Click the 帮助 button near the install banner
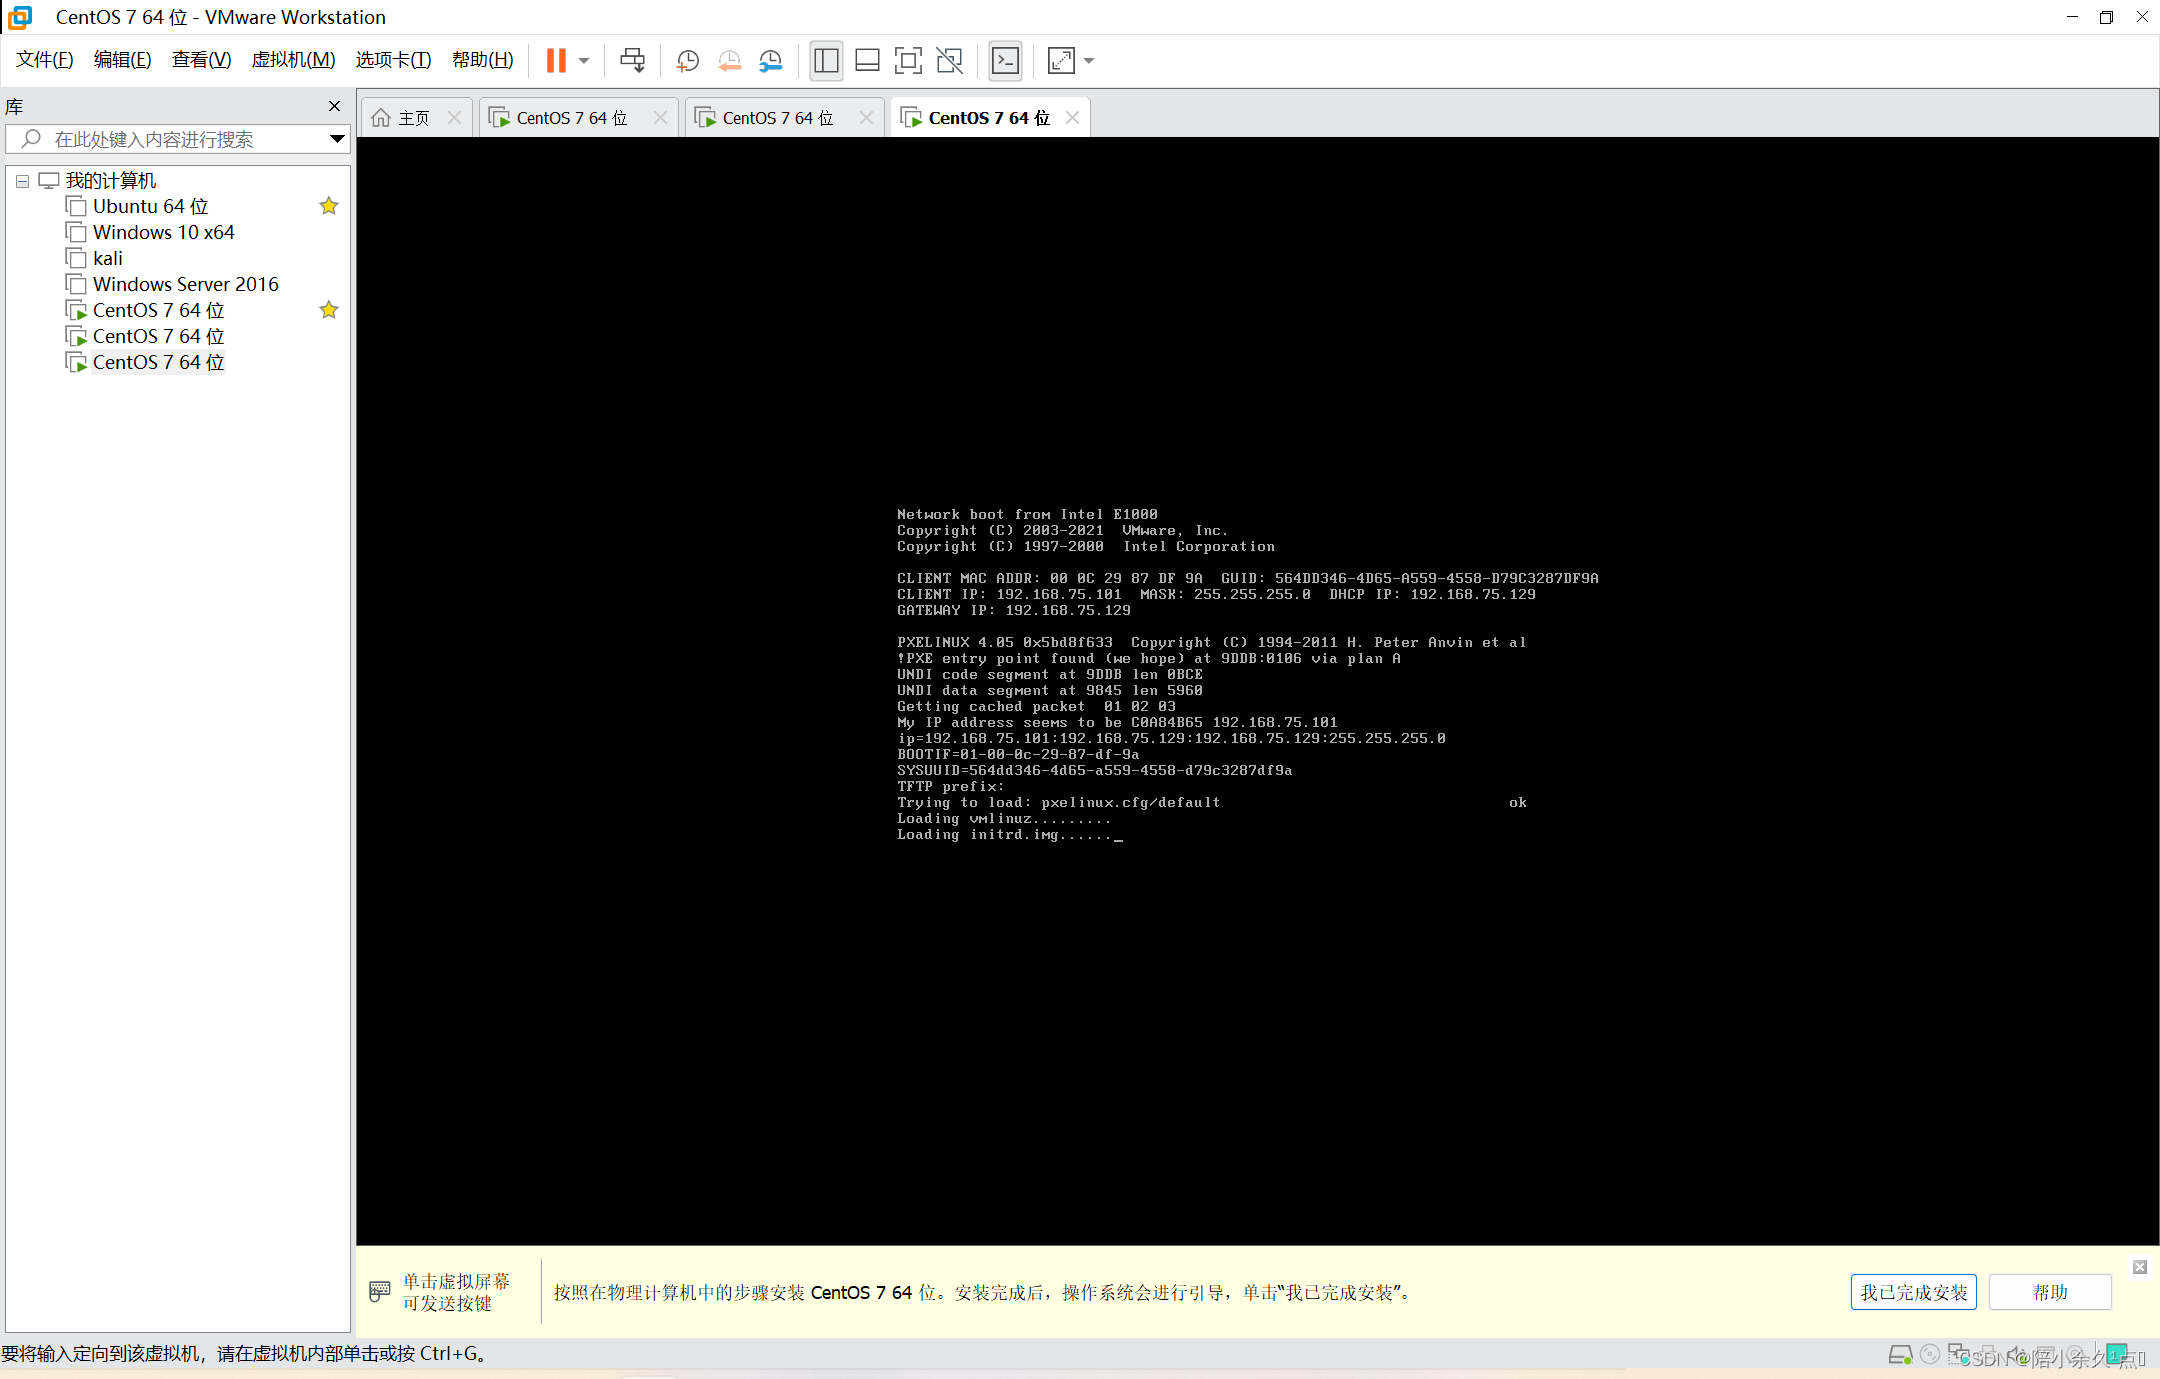Viewport: 2160px width, 1379px height. point(2049,1292)
